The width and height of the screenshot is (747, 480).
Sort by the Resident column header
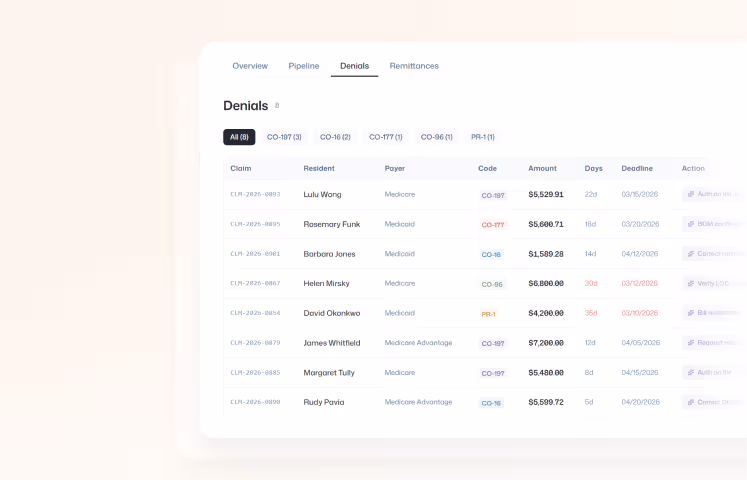(x=319, y=169)
